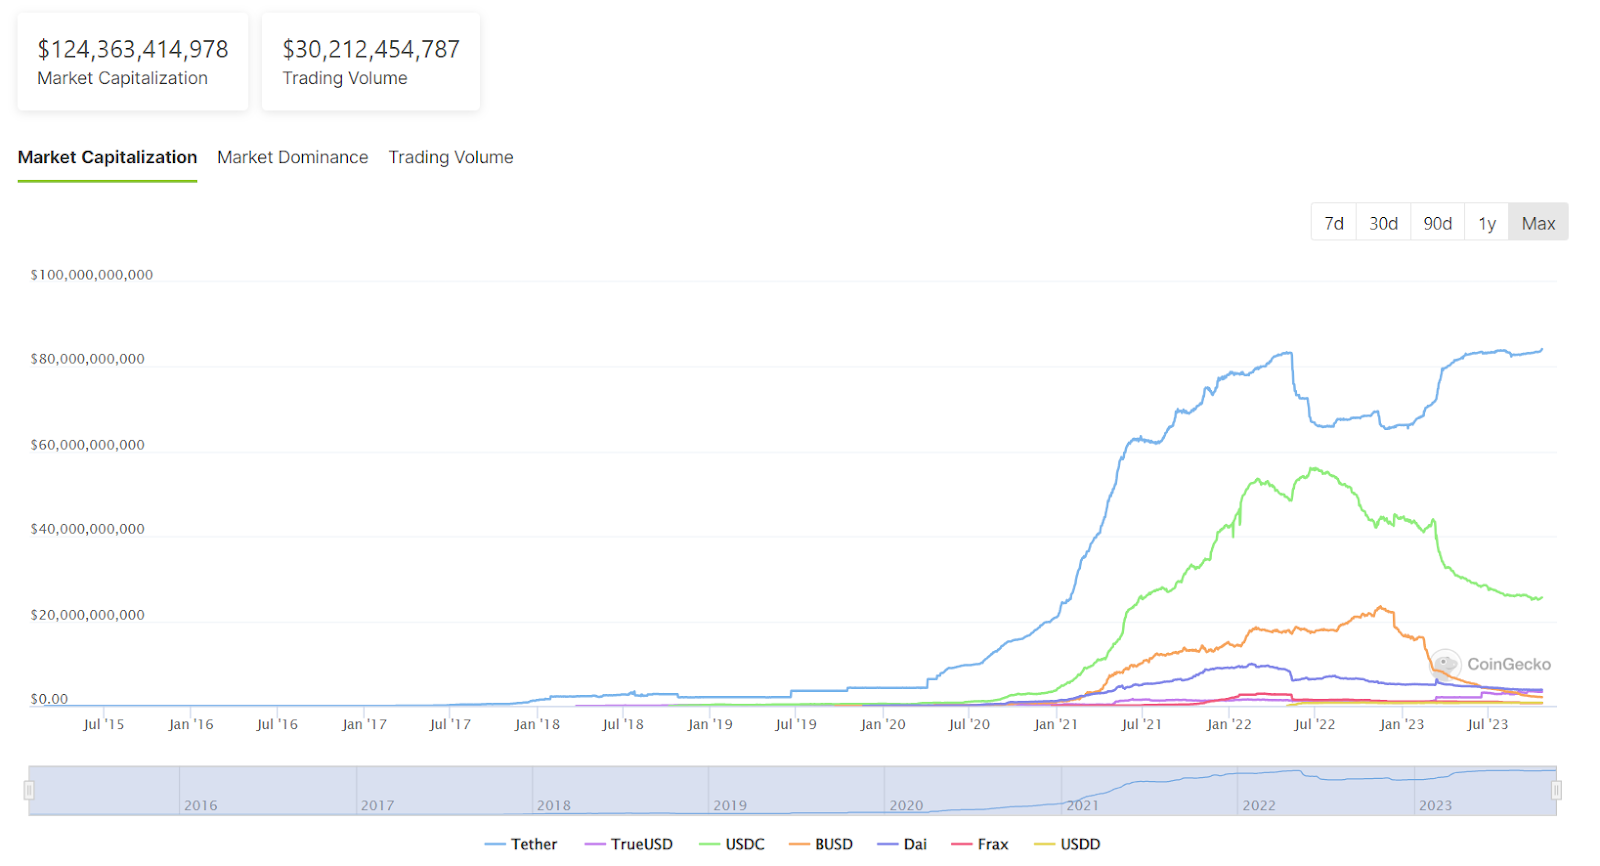Click the Jan '21 x-axis label
1600x866 pixels.
pyautogui.click(x=1056, y=724)
